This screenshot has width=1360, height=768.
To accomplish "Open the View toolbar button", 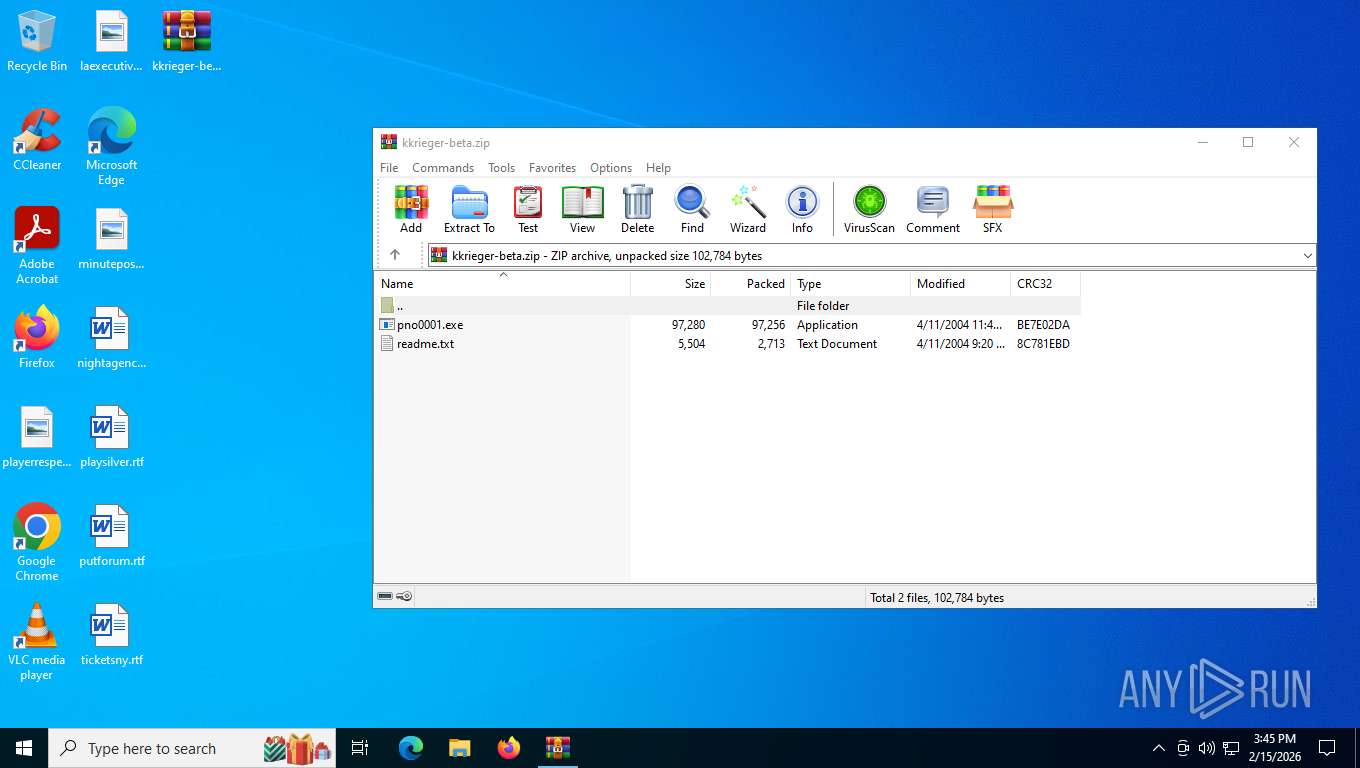I will click(582, 209).
